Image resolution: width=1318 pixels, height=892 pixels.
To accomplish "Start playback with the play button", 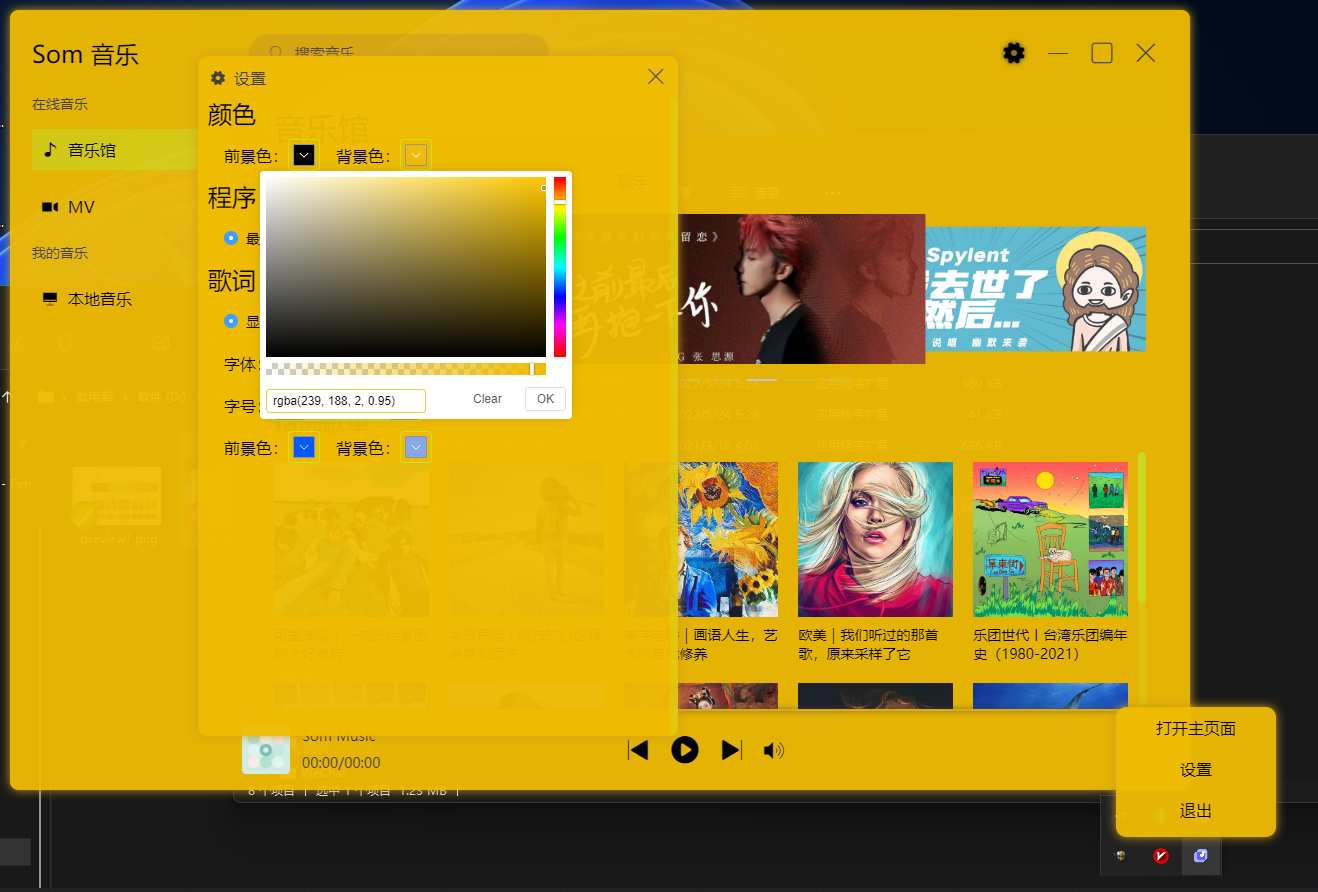I will click(x=685, y=749).
